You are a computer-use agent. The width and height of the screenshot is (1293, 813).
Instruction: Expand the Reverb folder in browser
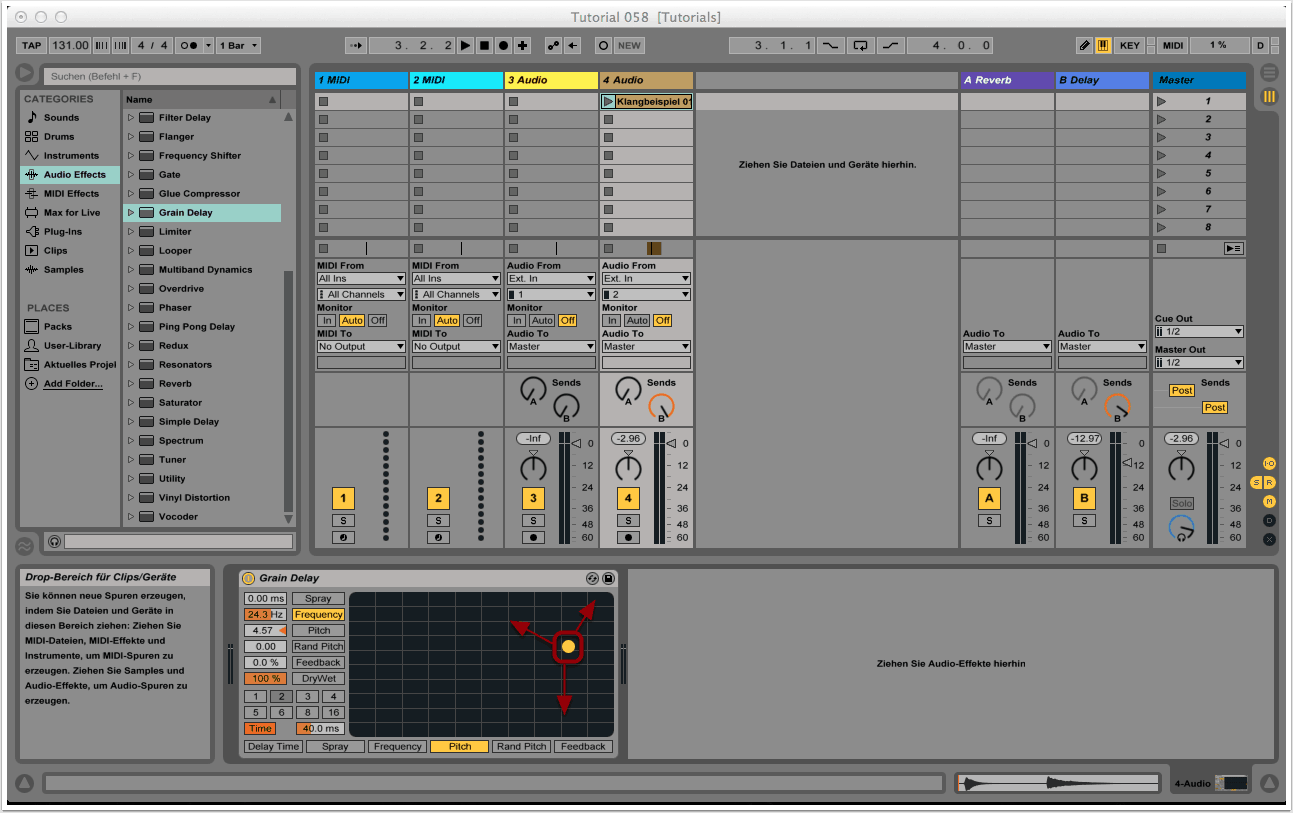(130, 384)
